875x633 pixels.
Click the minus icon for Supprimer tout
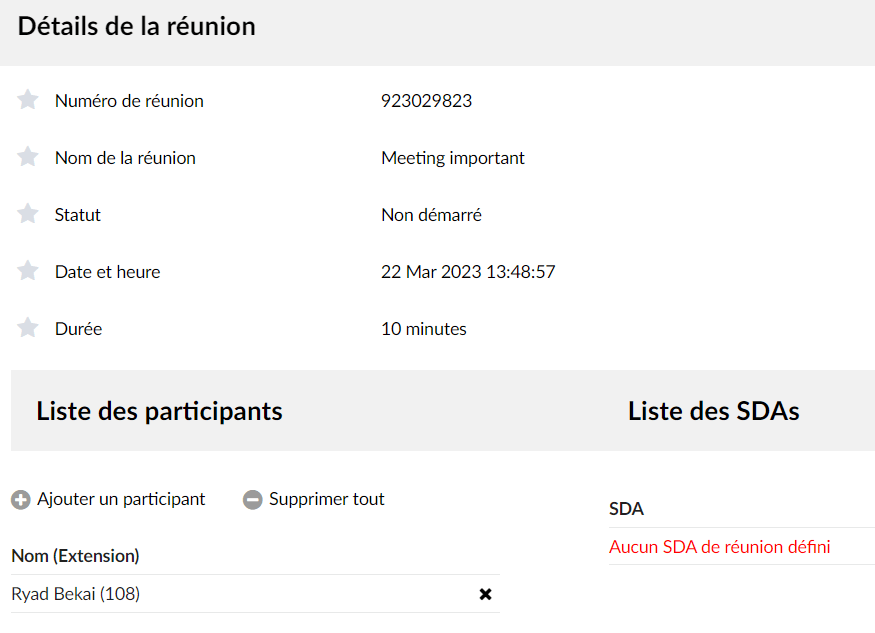(x=252, y=500)
